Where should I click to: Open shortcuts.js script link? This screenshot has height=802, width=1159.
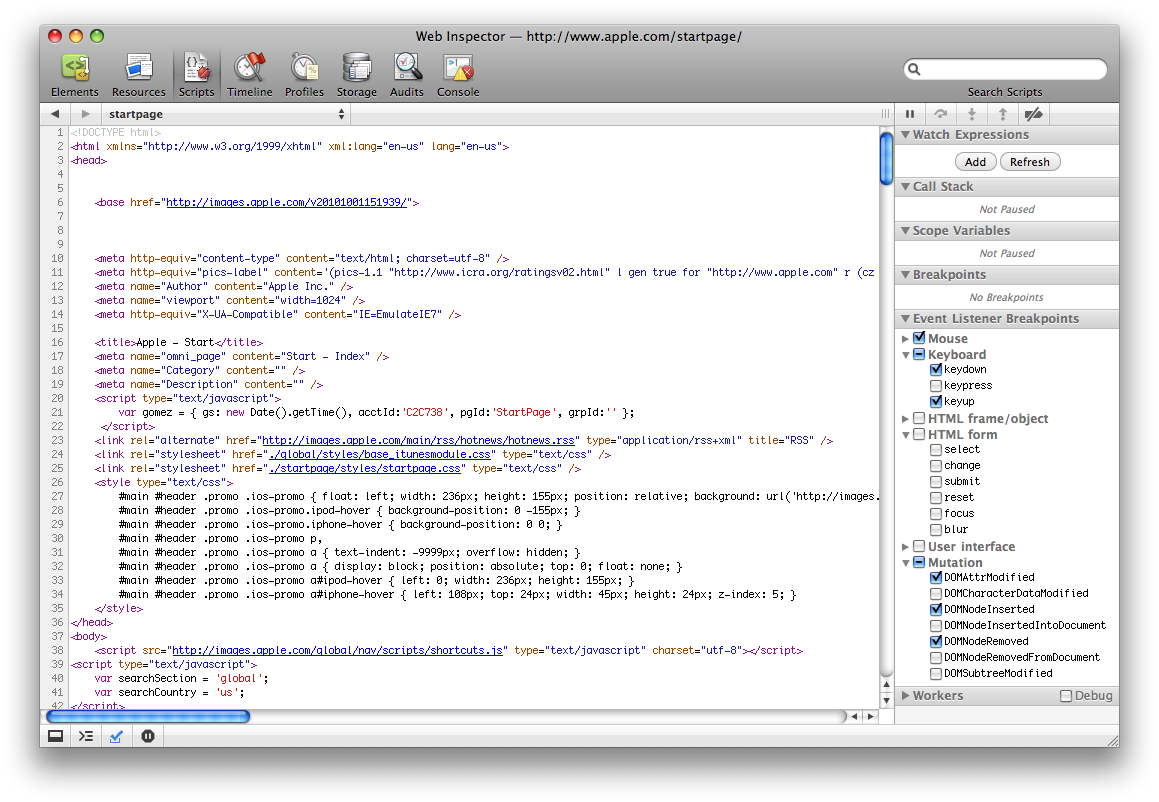(x=338, y=650)
